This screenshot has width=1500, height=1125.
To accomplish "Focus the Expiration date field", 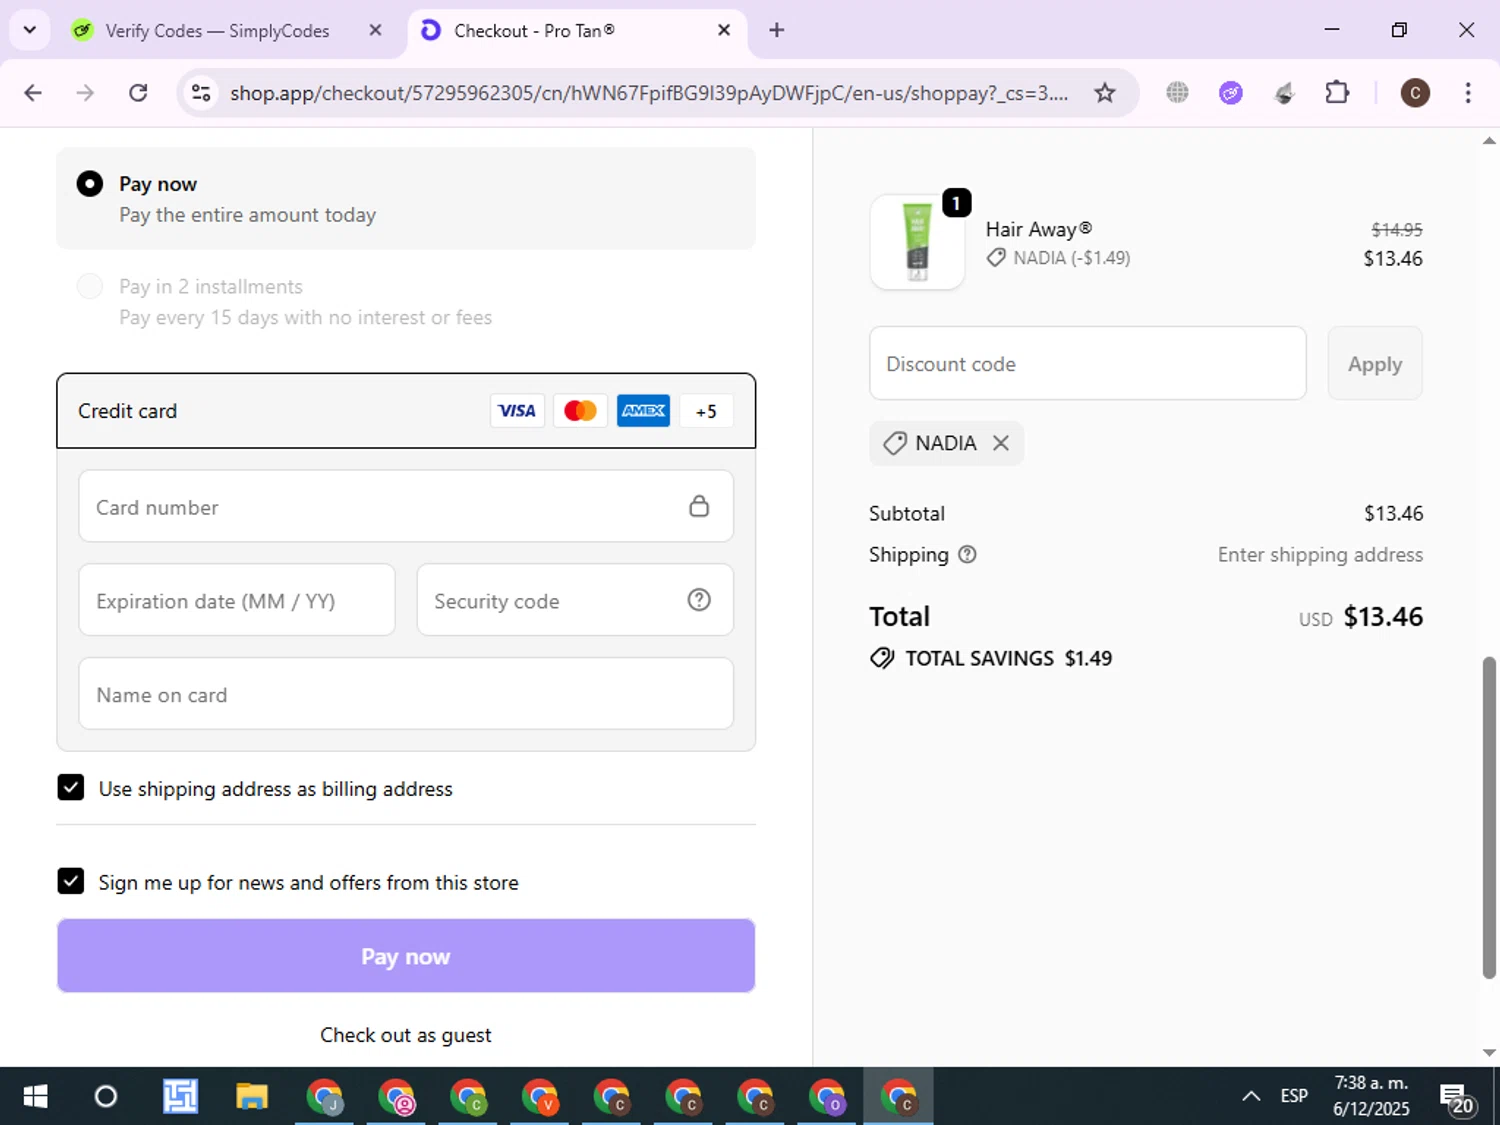I will pyautogui.click(x=237, y=601).
